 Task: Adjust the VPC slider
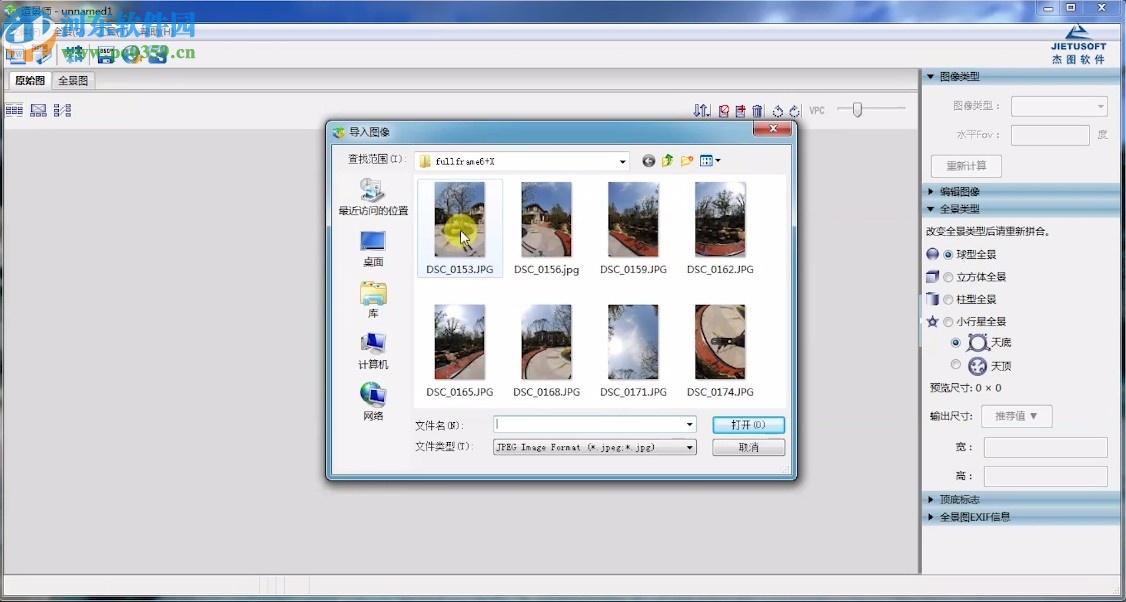858,111
